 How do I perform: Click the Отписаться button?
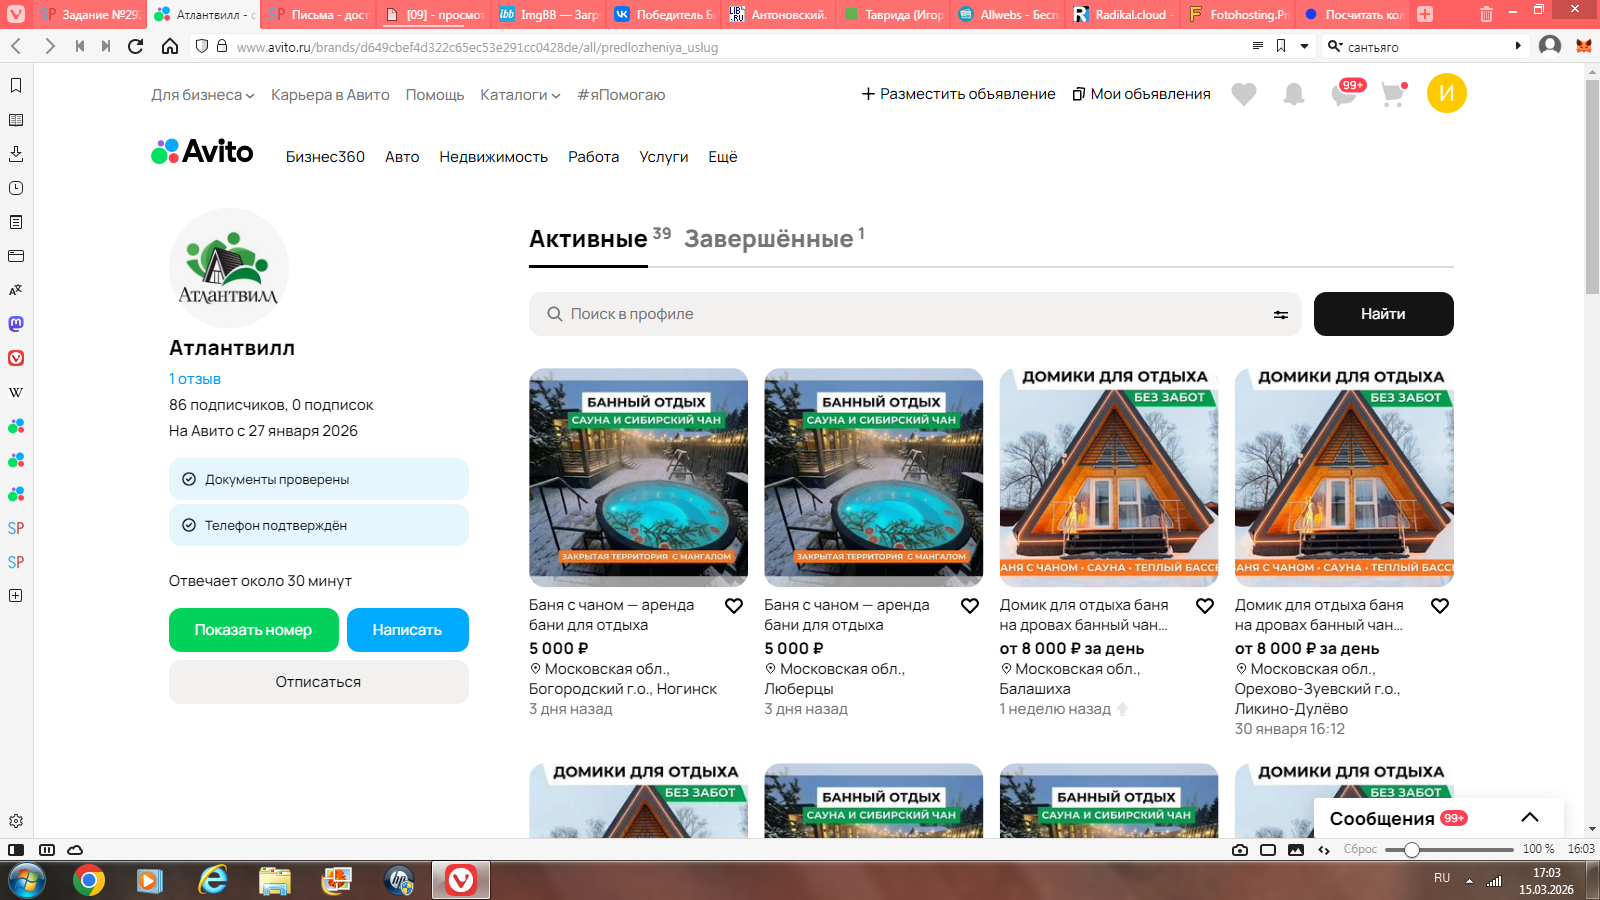pos(319,682)
